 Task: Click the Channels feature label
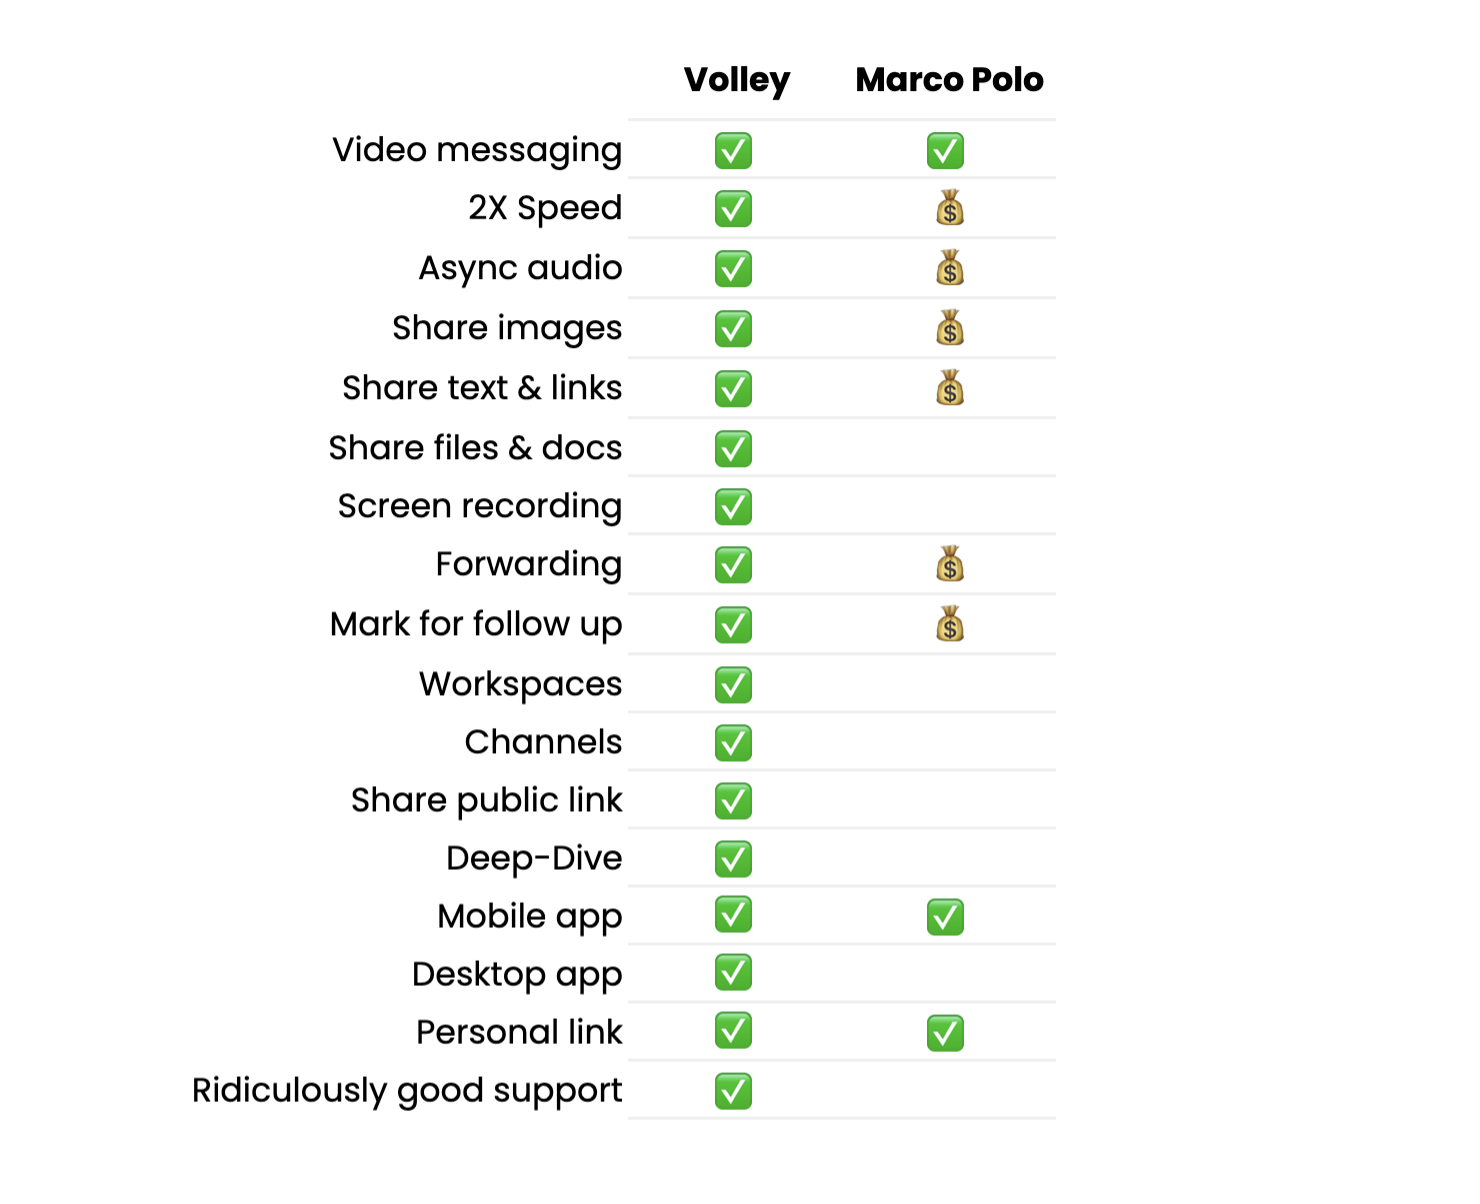(x=544, y=742)
